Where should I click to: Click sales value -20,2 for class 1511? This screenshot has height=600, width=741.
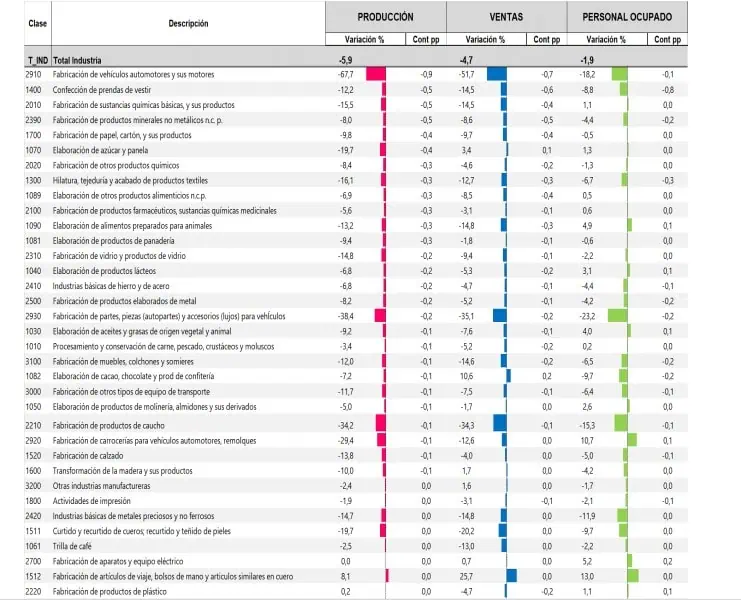tap(466, 531)
